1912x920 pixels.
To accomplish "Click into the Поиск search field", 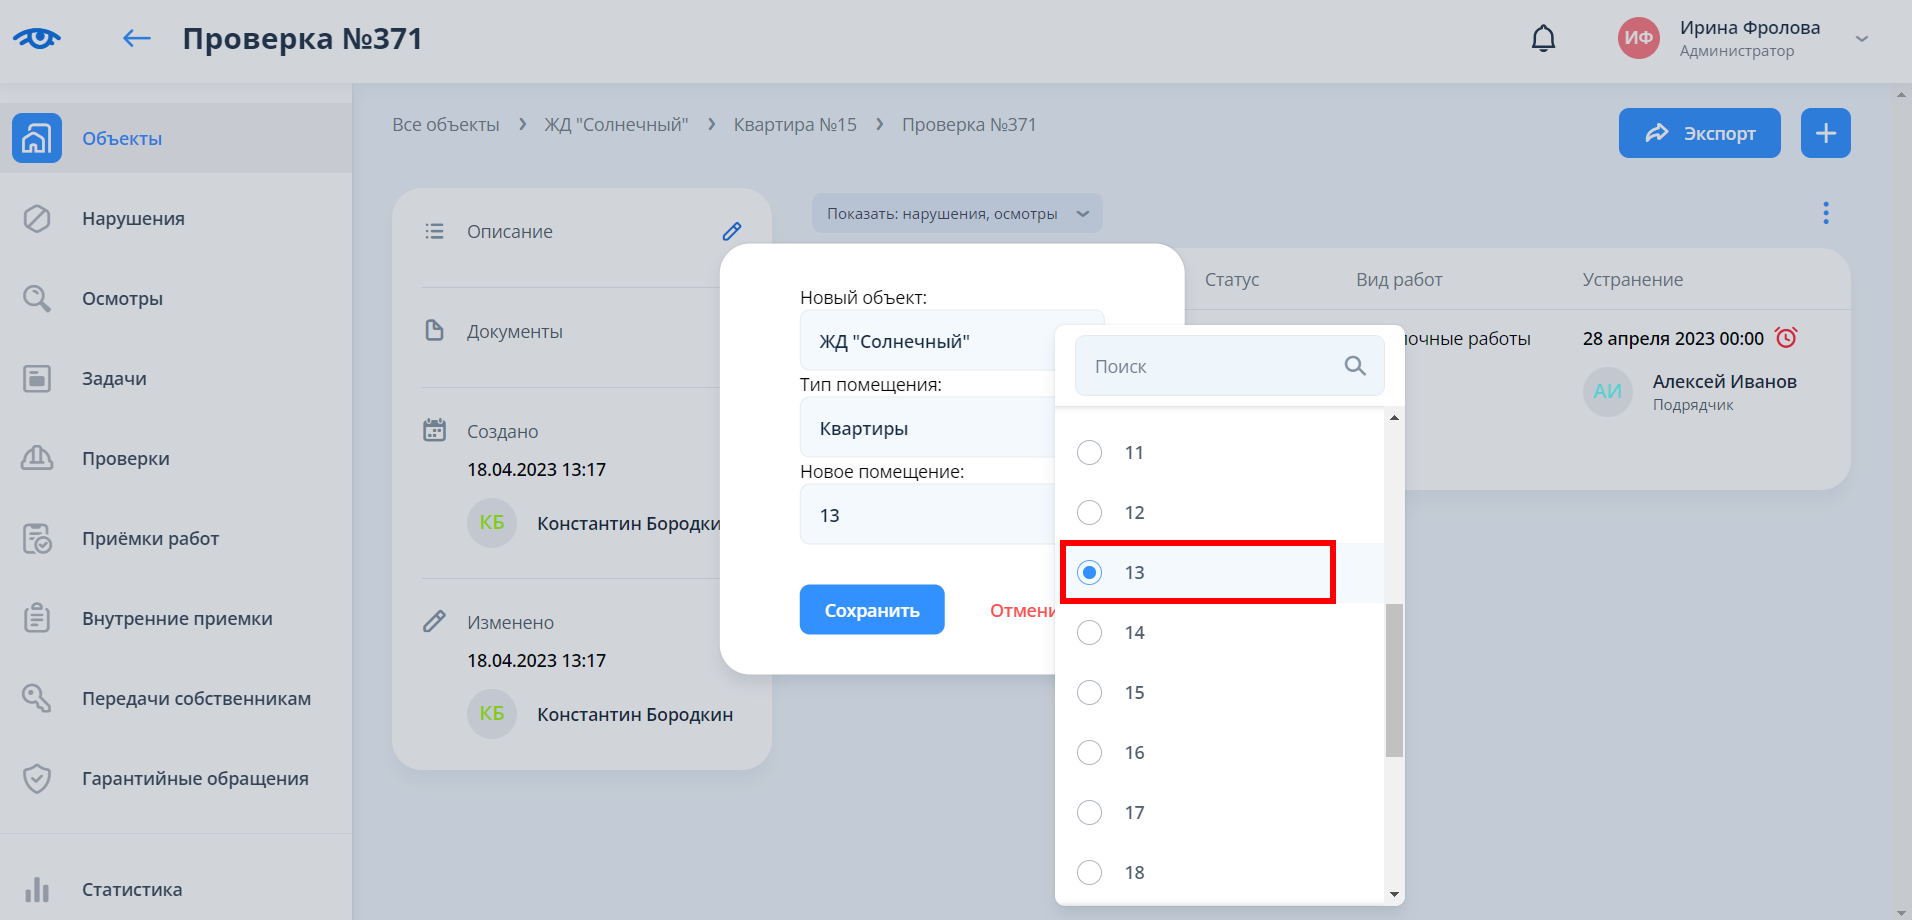I will [1210, 366].
